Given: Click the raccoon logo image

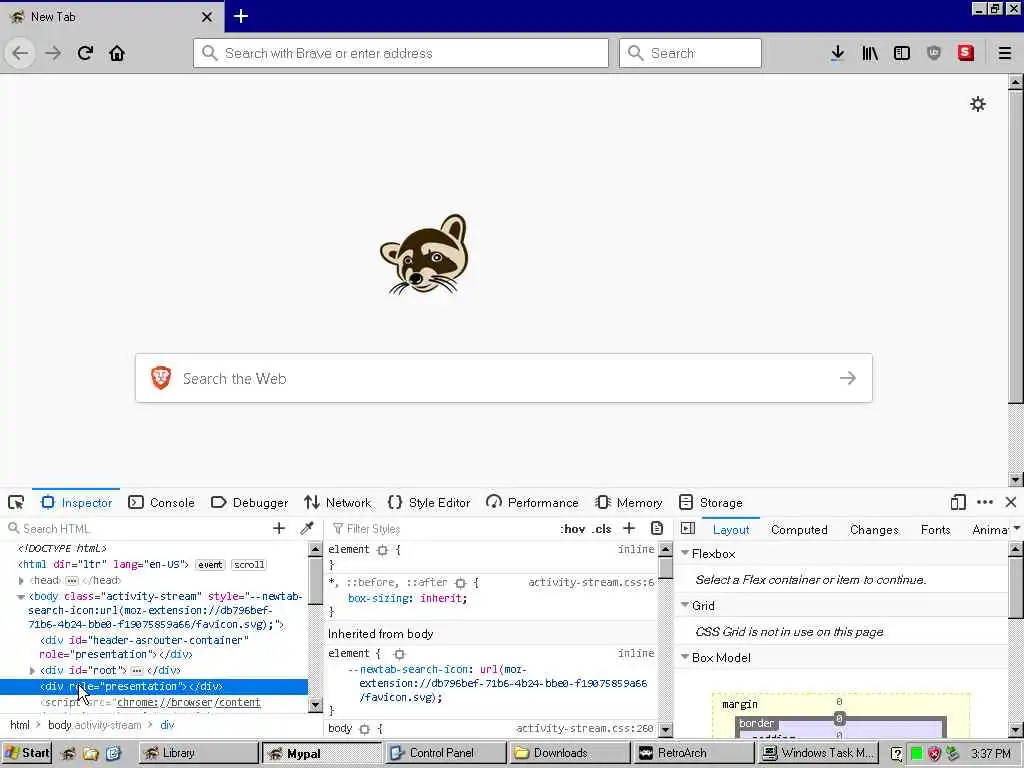Looking at the screenshot, I should point(424,255).
